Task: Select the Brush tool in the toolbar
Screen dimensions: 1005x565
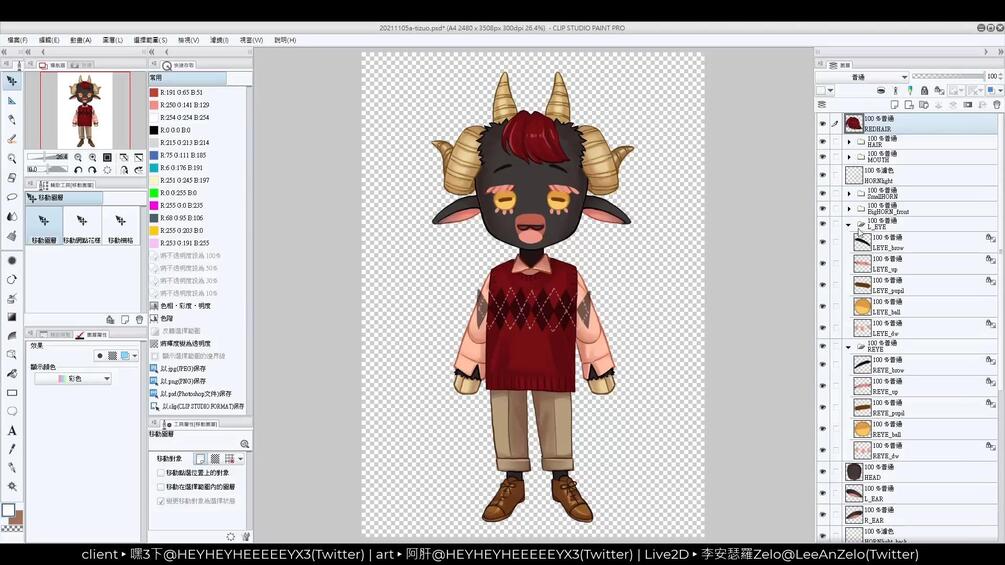Action: pyautogui.click(x=12, y=139)
